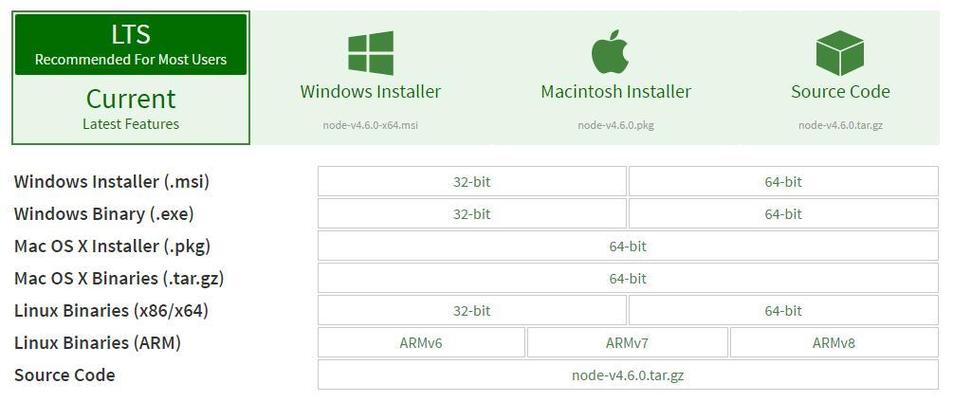Click the Apple logo icon

click(610, 52)
